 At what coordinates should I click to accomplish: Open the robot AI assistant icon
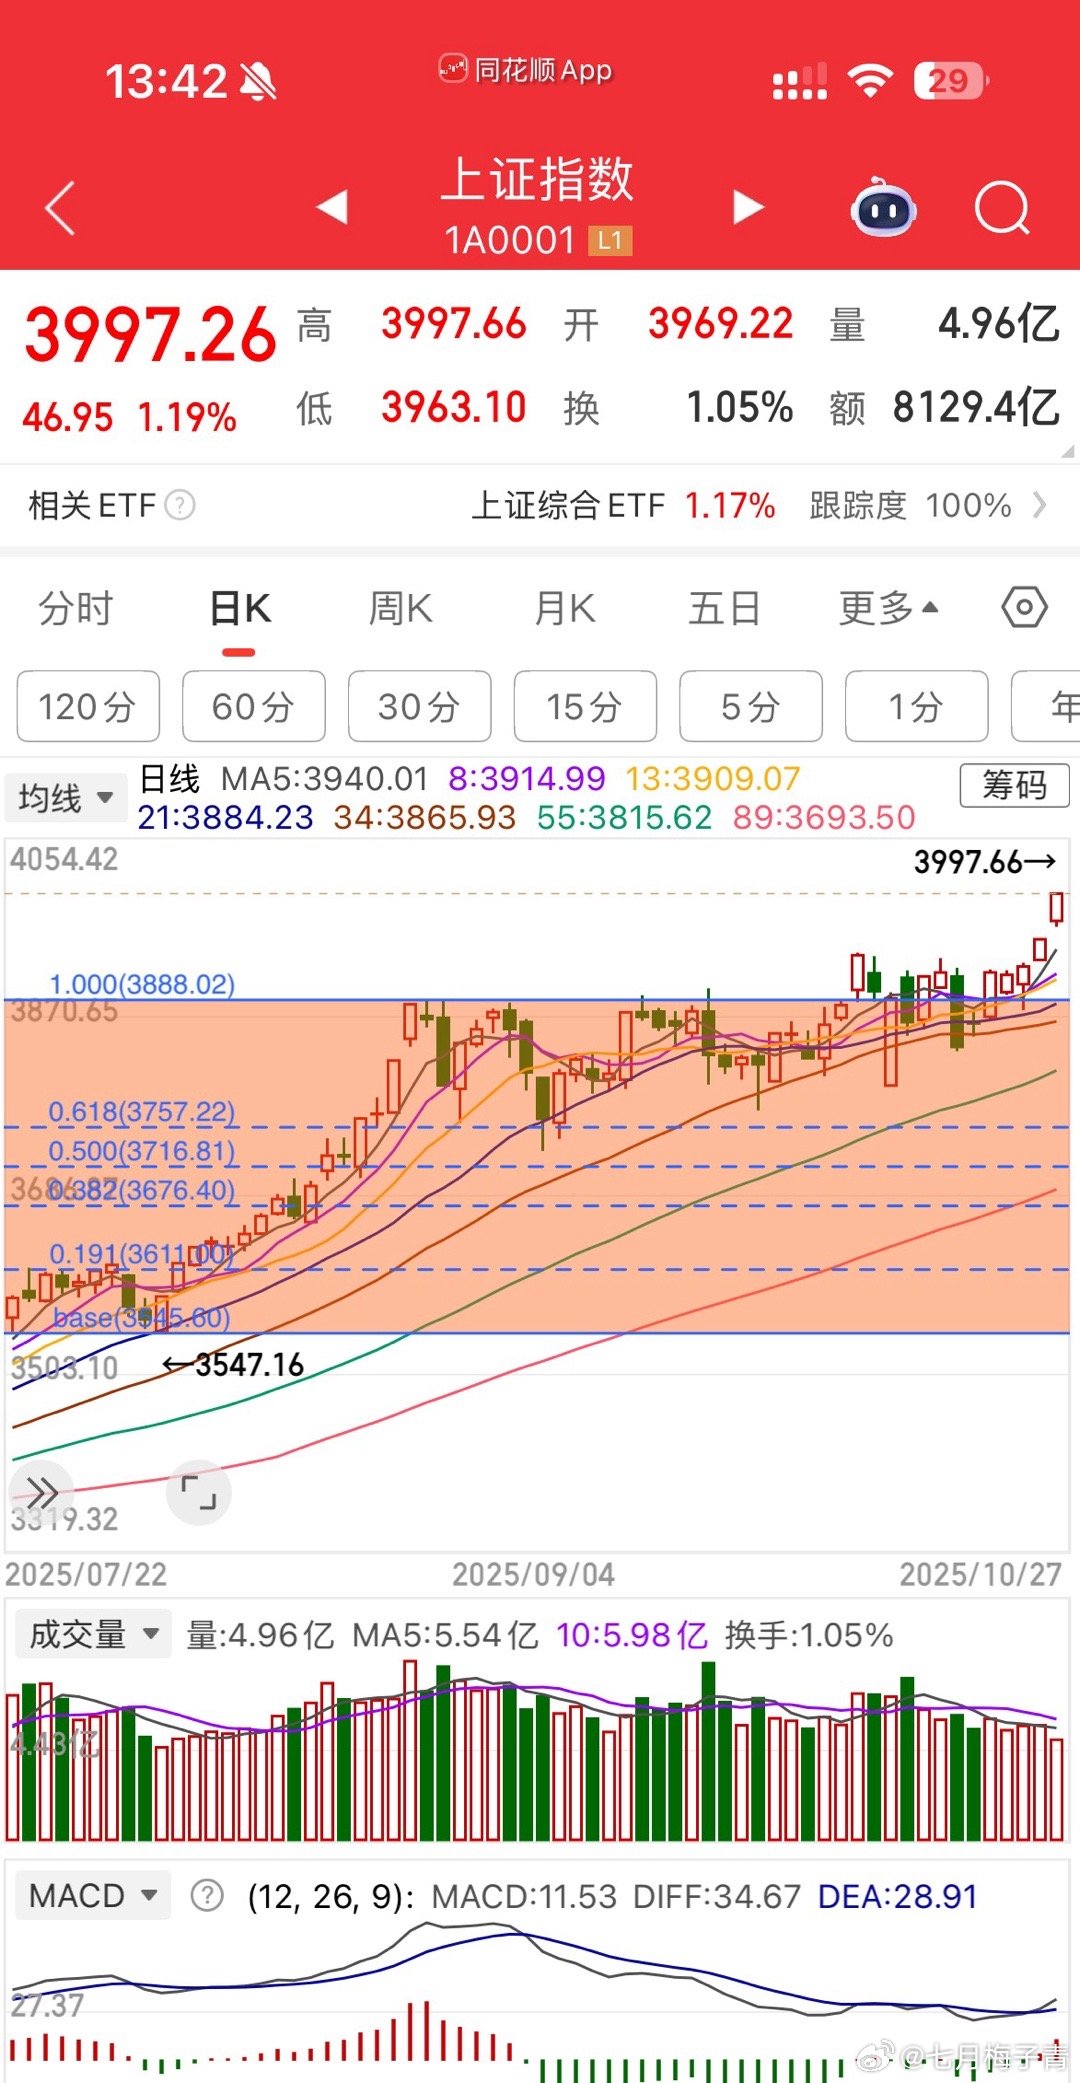click(x=883, y=207)
